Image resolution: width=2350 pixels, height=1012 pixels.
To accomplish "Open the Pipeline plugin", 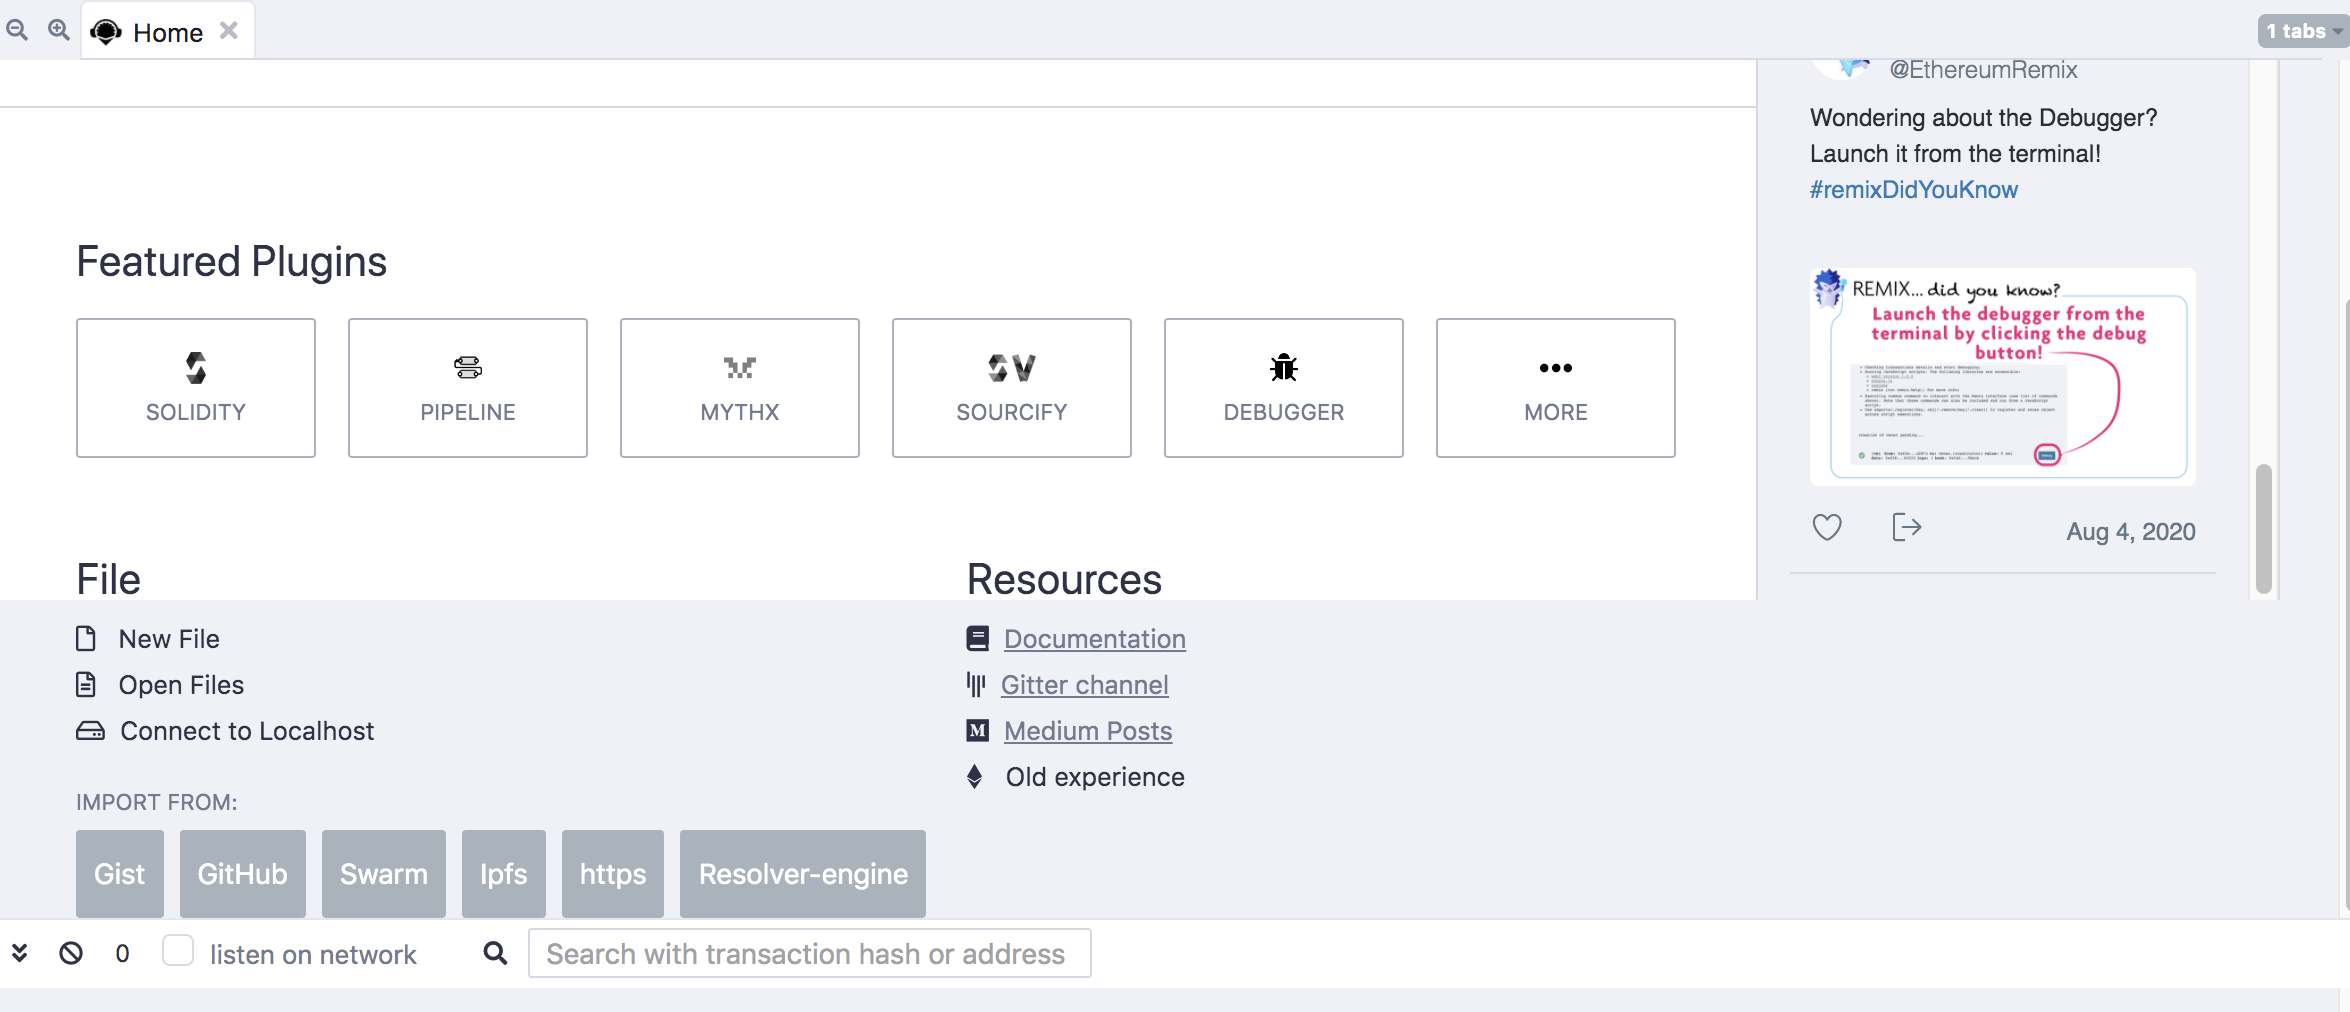I will [x=468, y=388].
